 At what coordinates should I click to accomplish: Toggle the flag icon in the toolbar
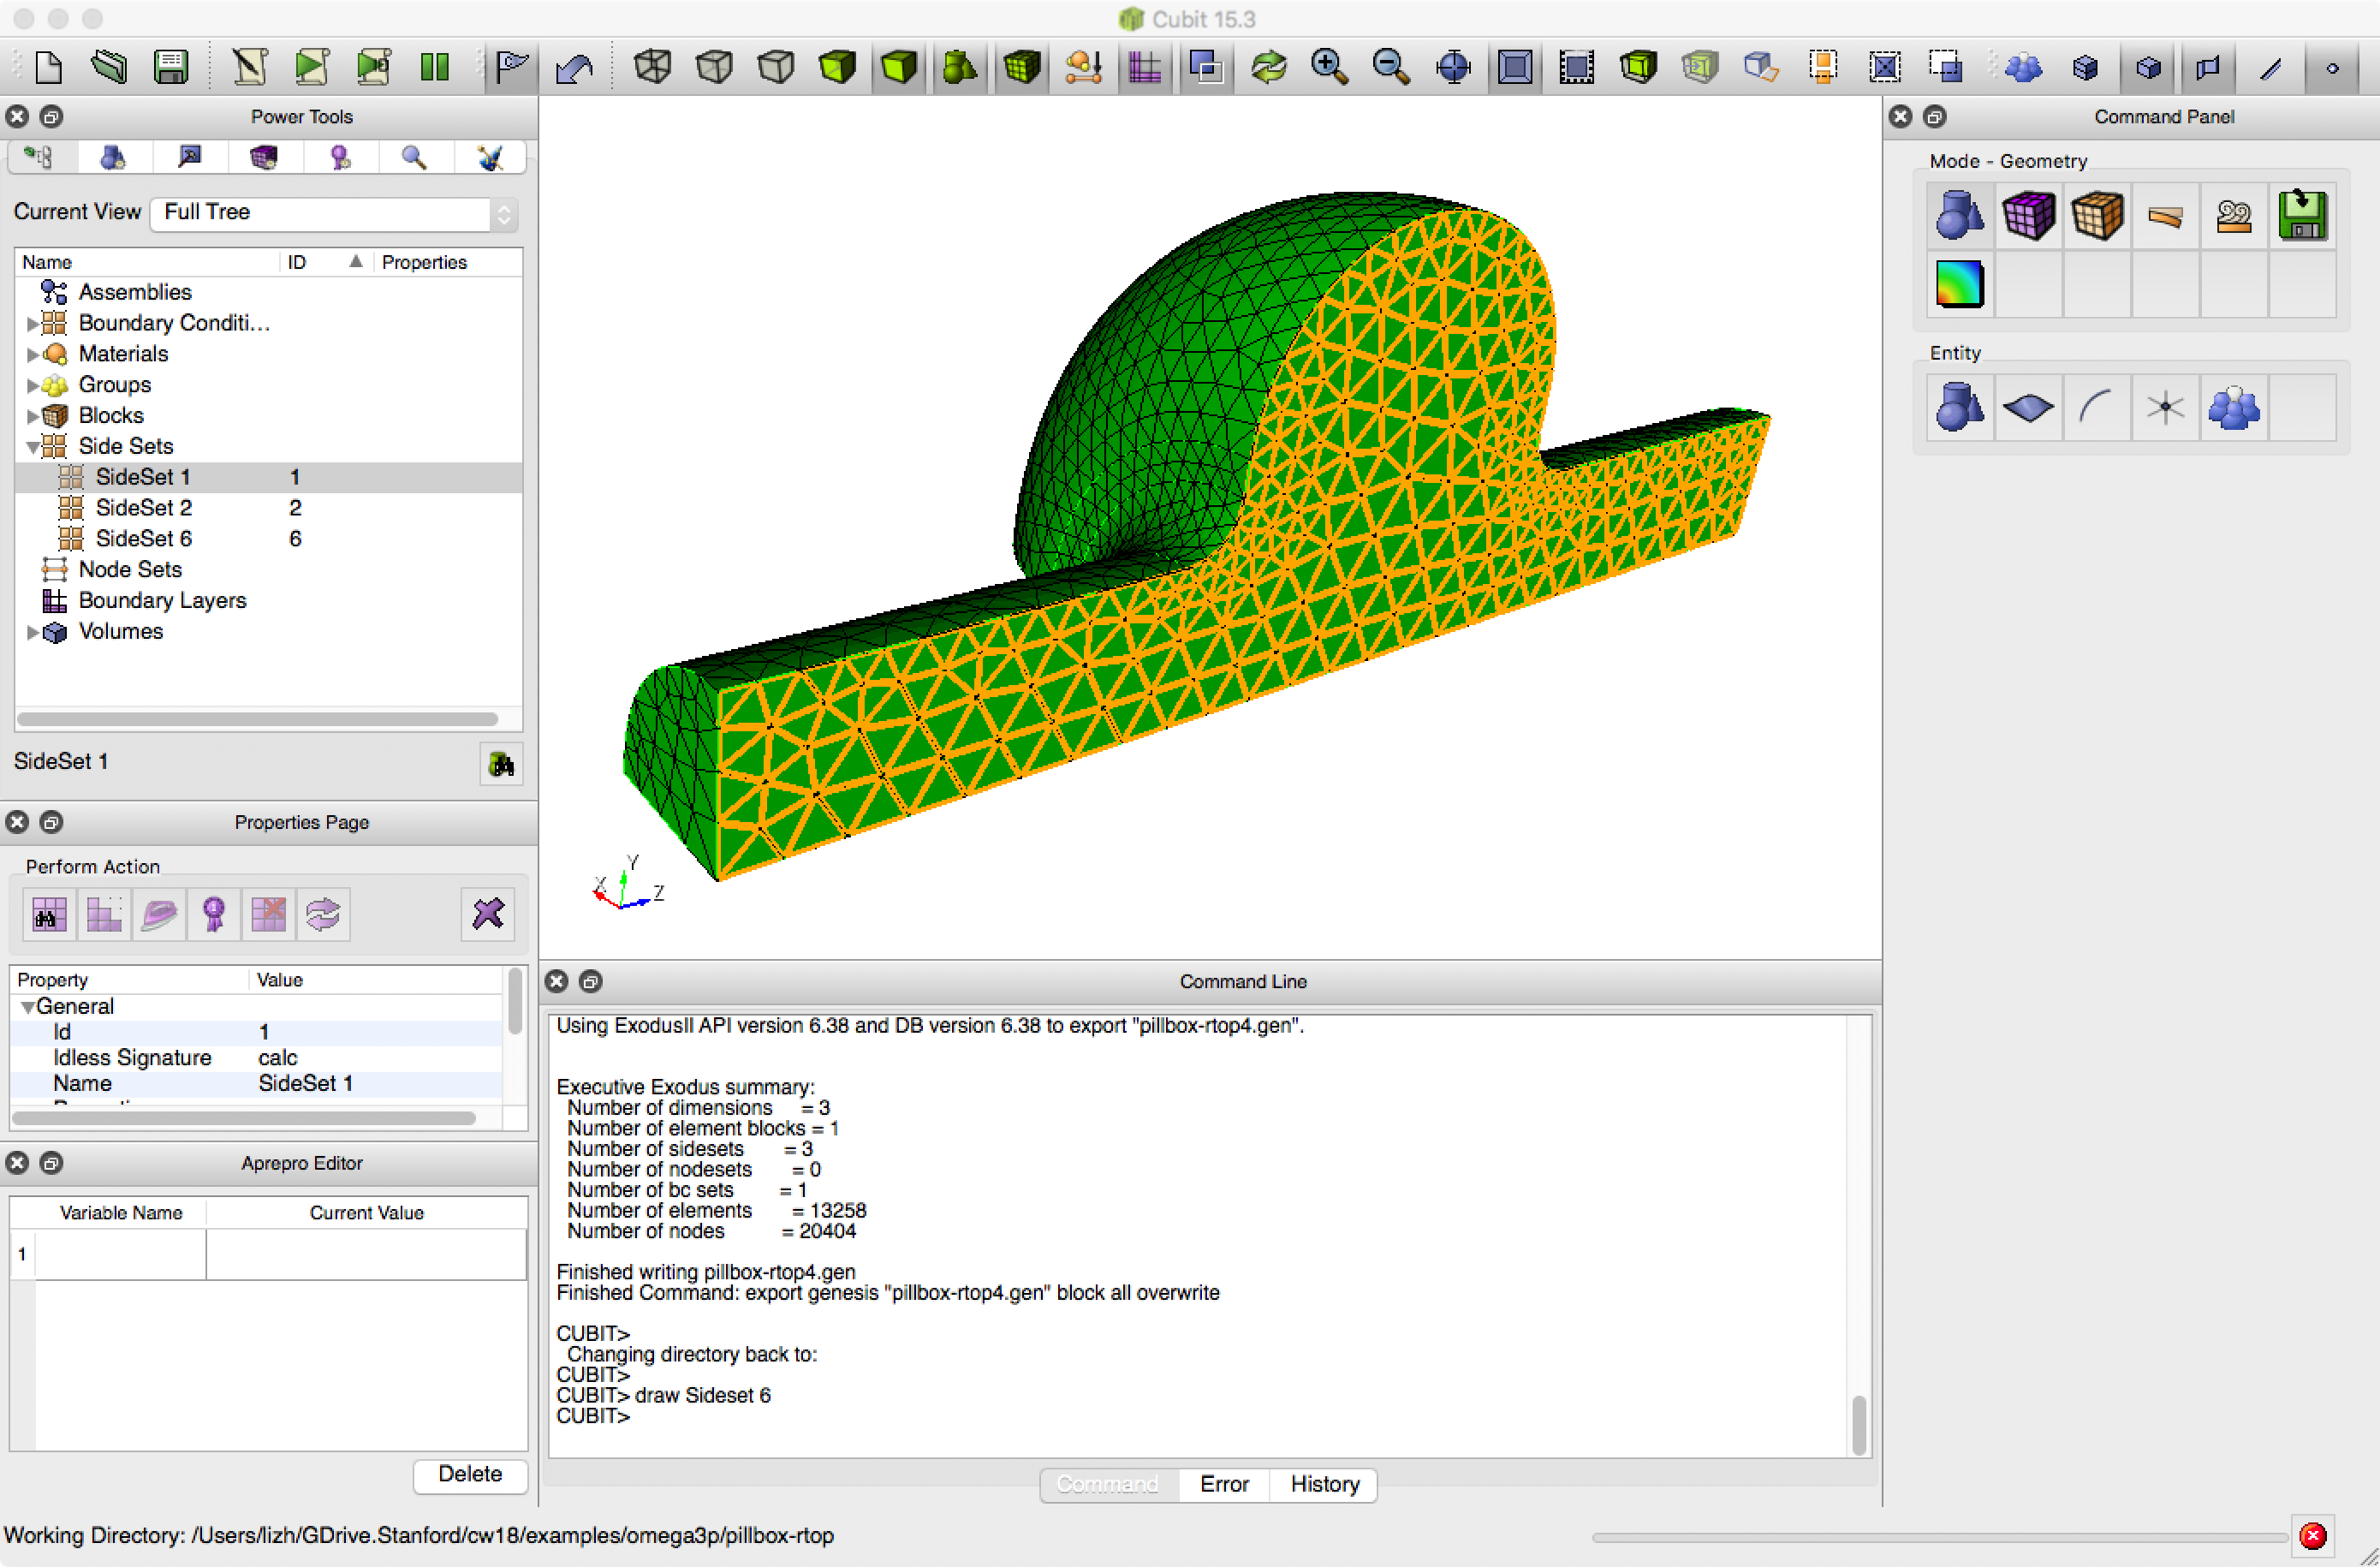pyautogui.click(x=512, y=67)
